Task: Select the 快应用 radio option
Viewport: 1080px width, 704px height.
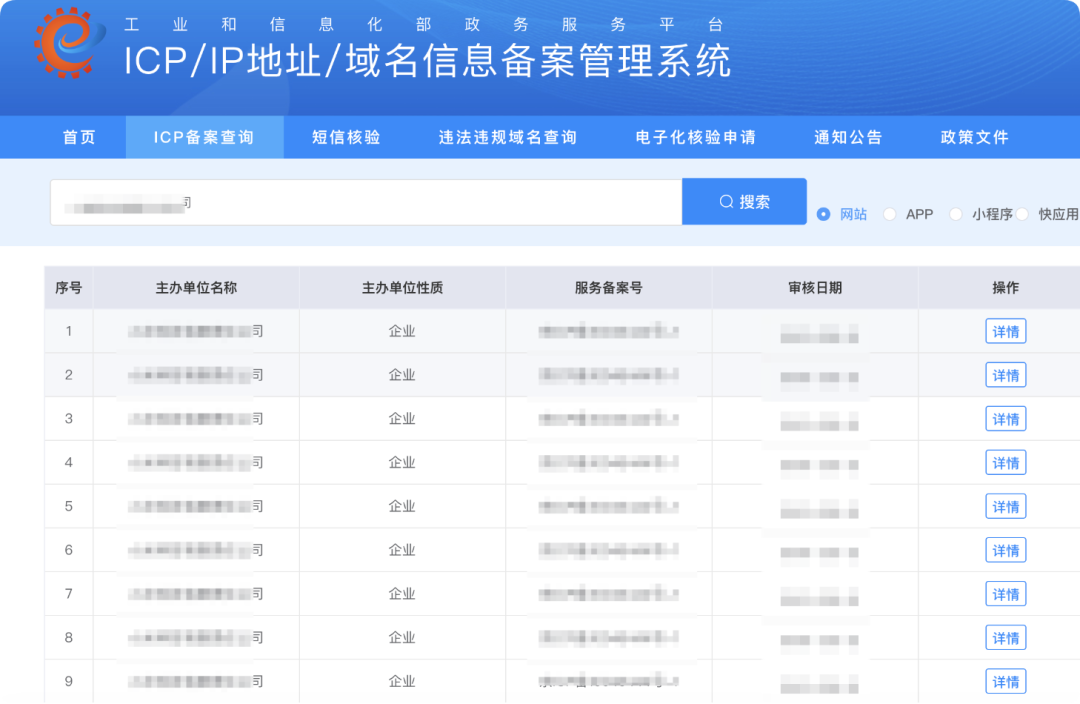Action: (1022, 214)
